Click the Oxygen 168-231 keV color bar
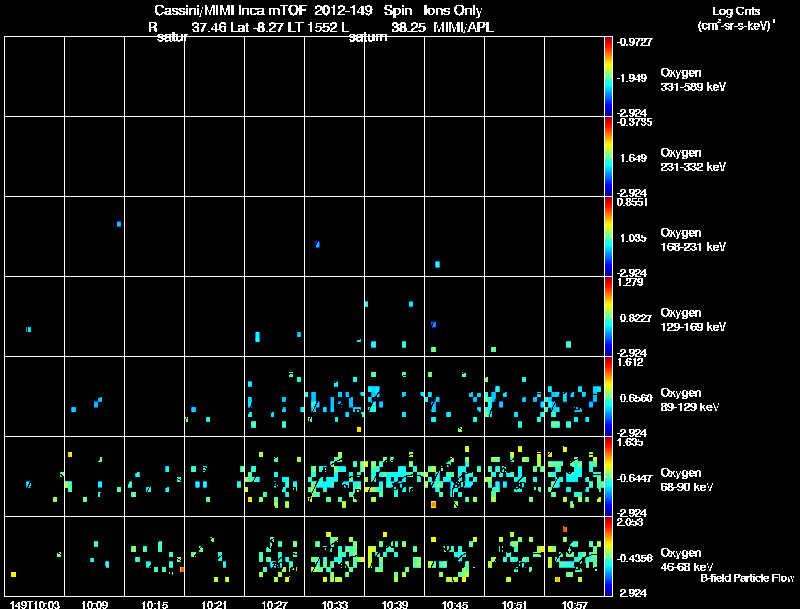800x609 pixels. click(x=608, y=237)
